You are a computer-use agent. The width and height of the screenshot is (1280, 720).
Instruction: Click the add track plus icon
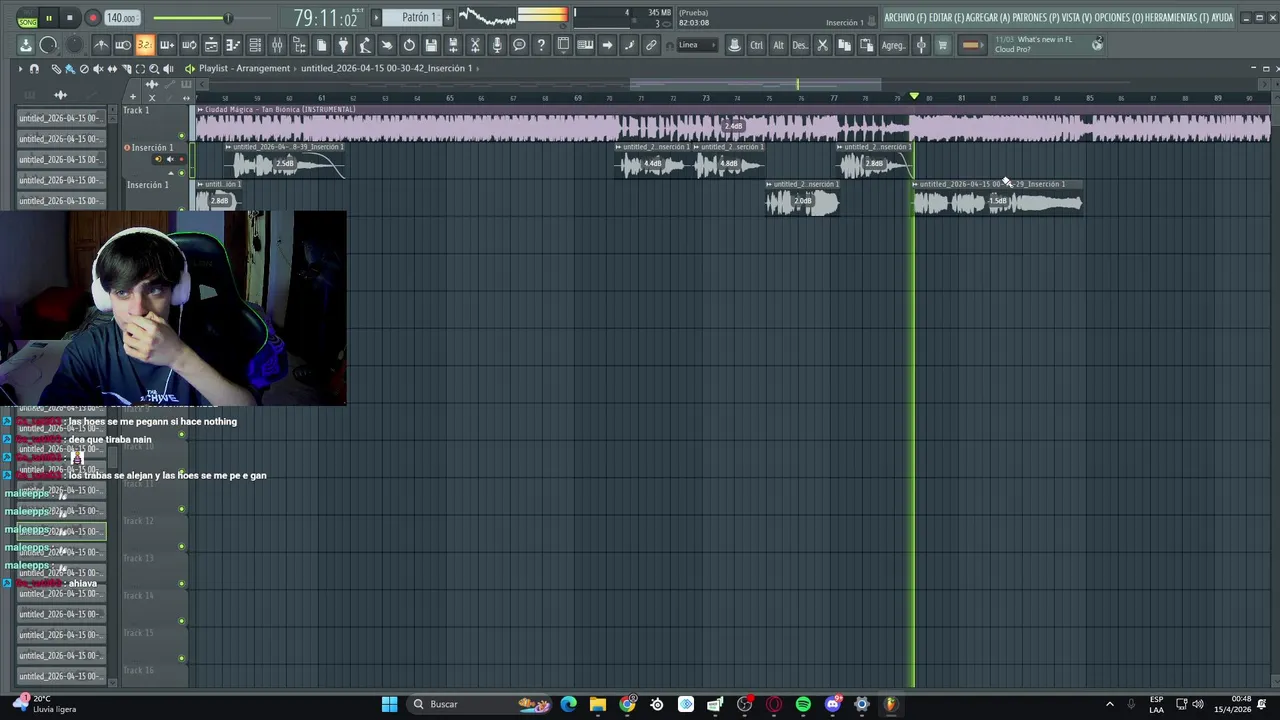click(133, 97)
